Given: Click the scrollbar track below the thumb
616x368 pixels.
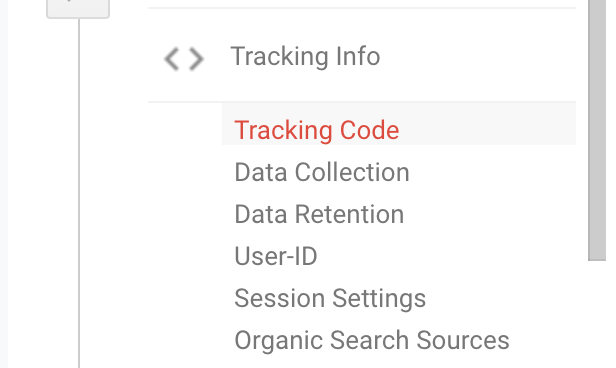Looking at the screenshot, I should tap(597, 314).
